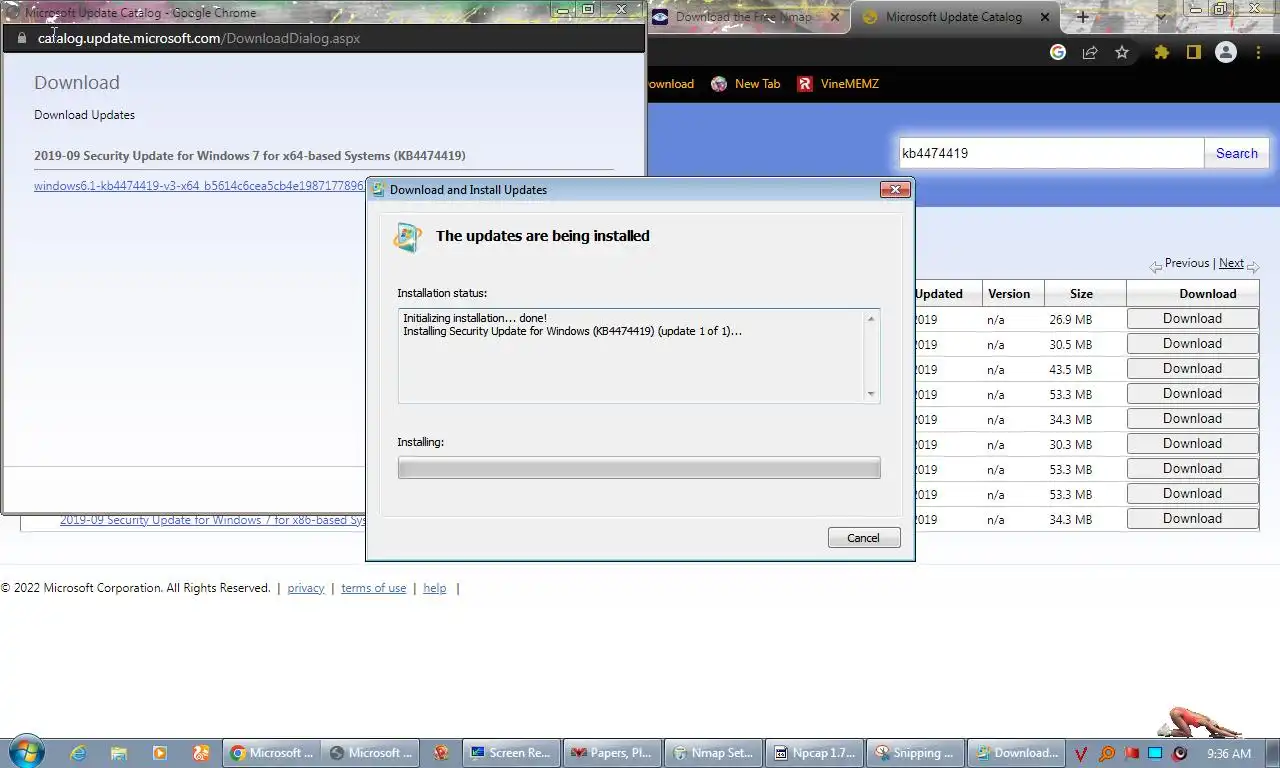
Task: Download the 30.5 MB update
Action: 1192,344
